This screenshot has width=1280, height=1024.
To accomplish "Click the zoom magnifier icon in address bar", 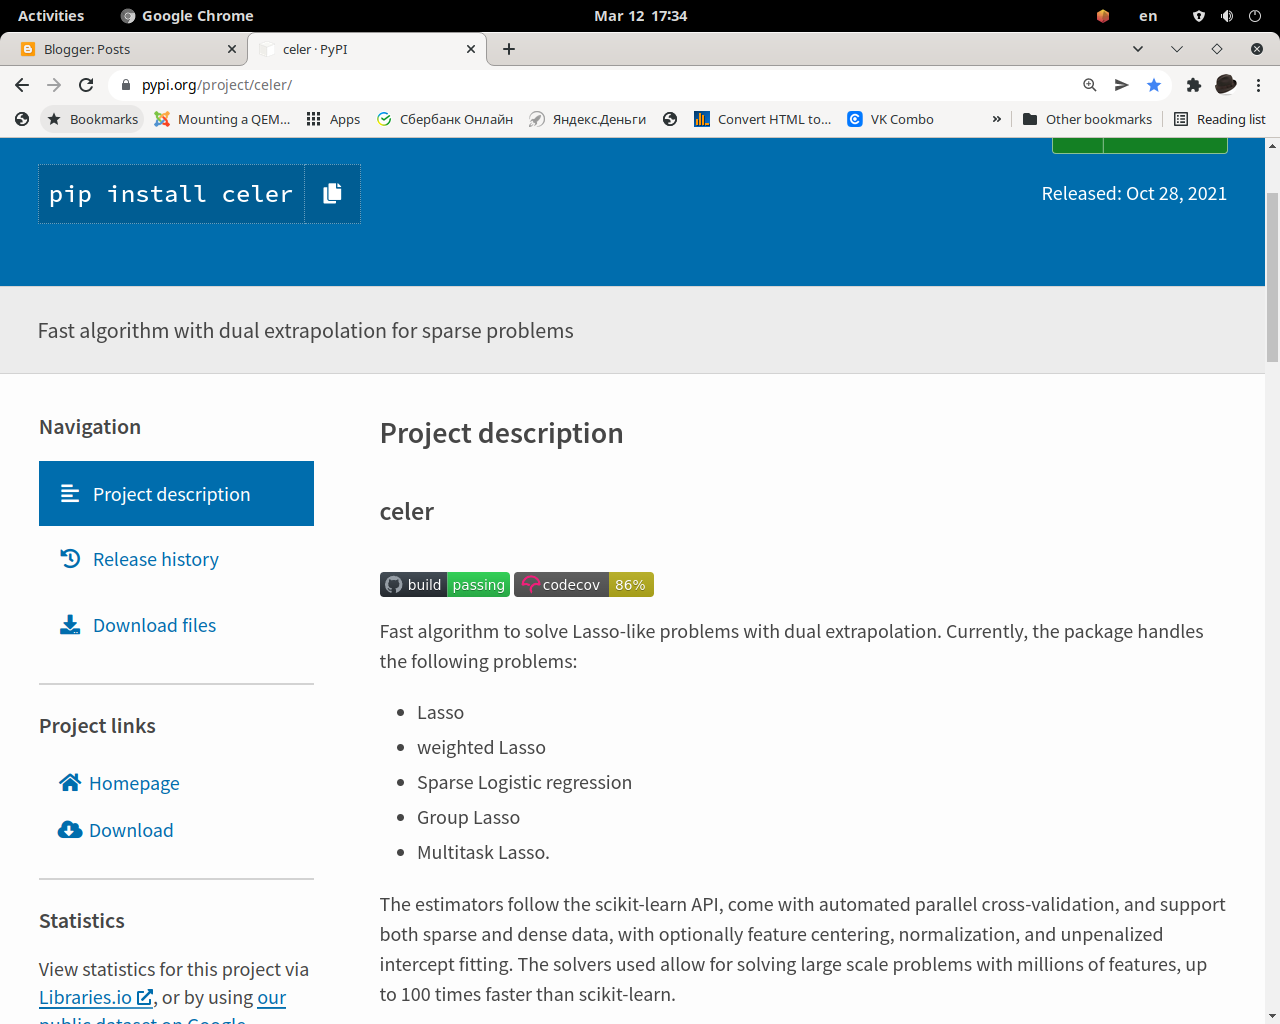I will coord(1090,85).
